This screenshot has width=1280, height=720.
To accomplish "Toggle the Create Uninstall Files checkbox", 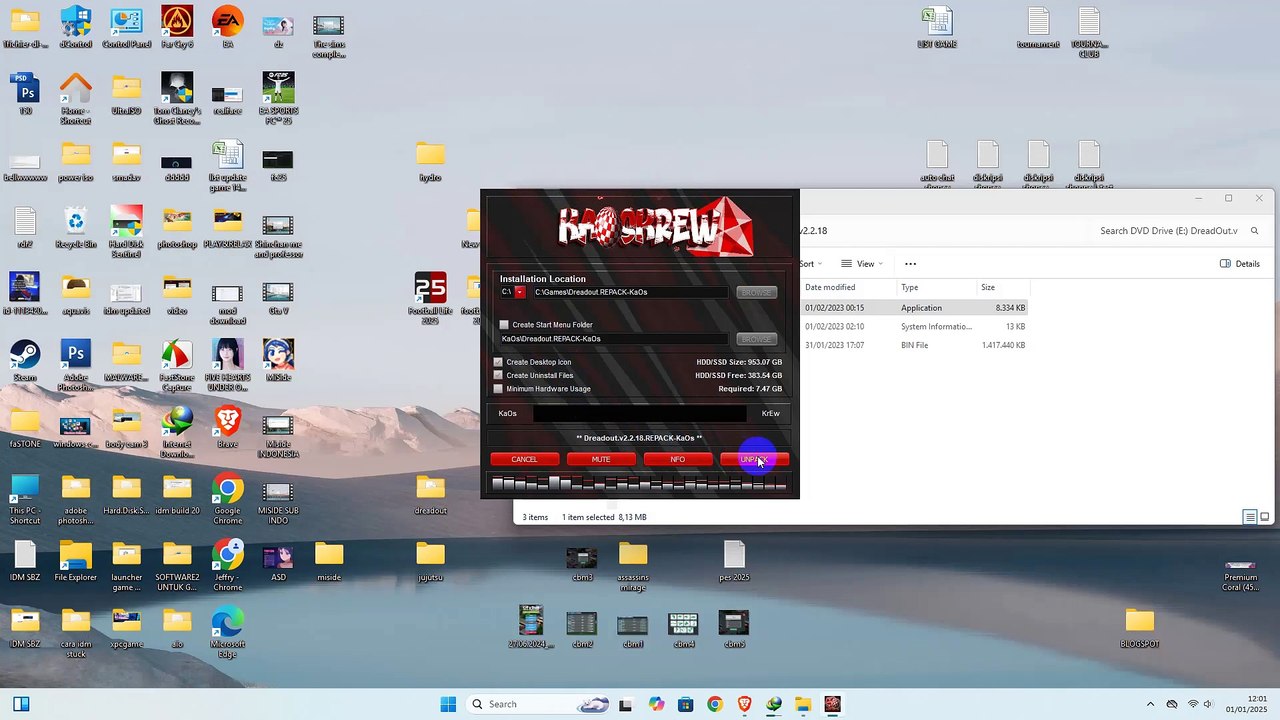I will [x=498, y=375].
